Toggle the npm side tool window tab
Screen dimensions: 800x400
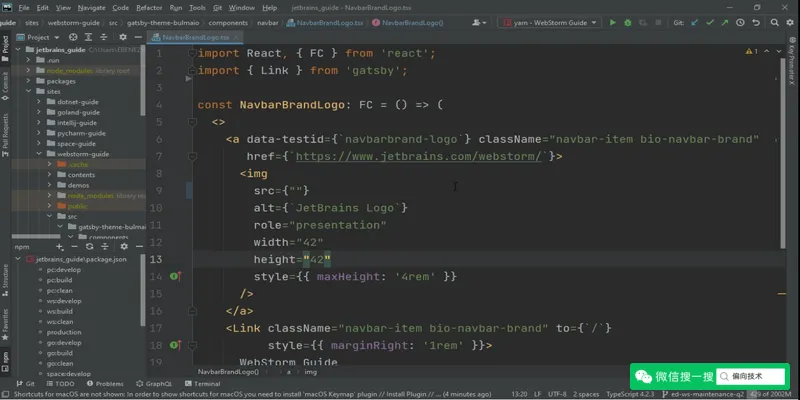tap(6, 361)
